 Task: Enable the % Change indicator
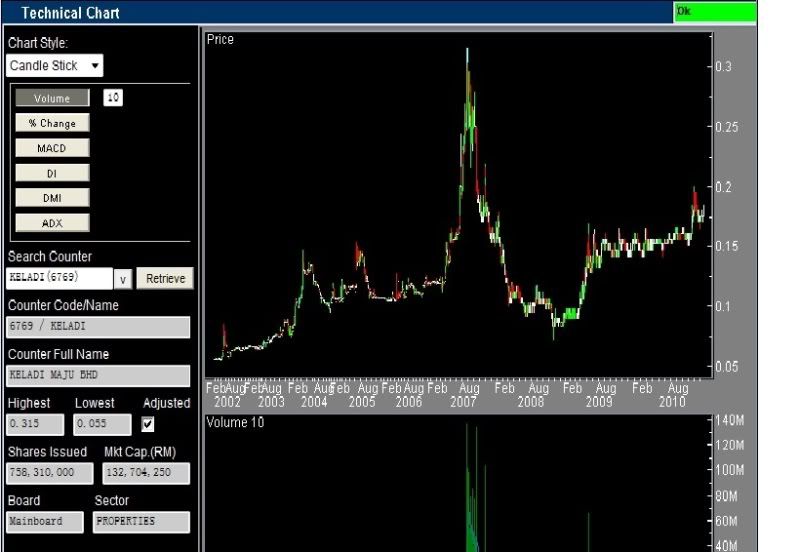[52, 123]
